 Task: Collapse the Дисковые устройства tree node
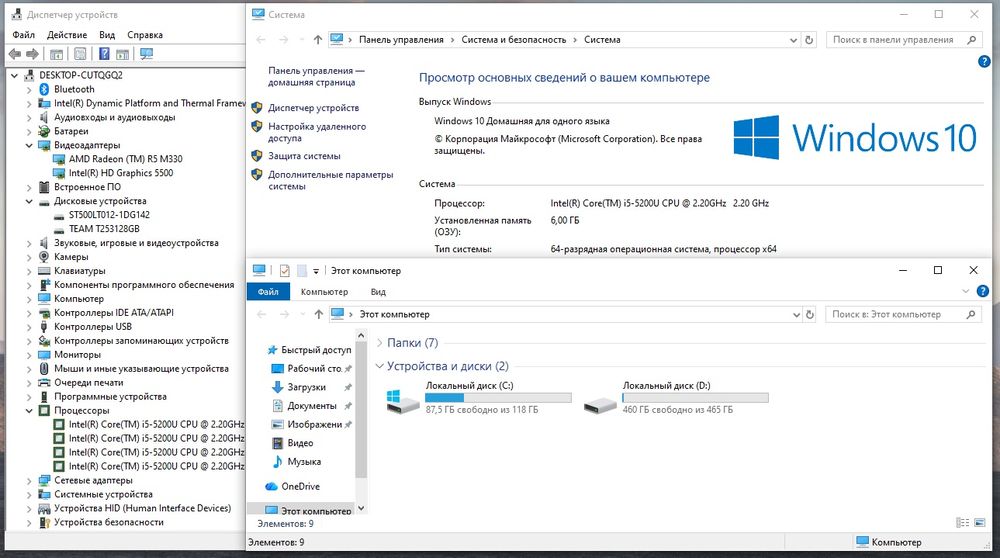coord(29,201)
